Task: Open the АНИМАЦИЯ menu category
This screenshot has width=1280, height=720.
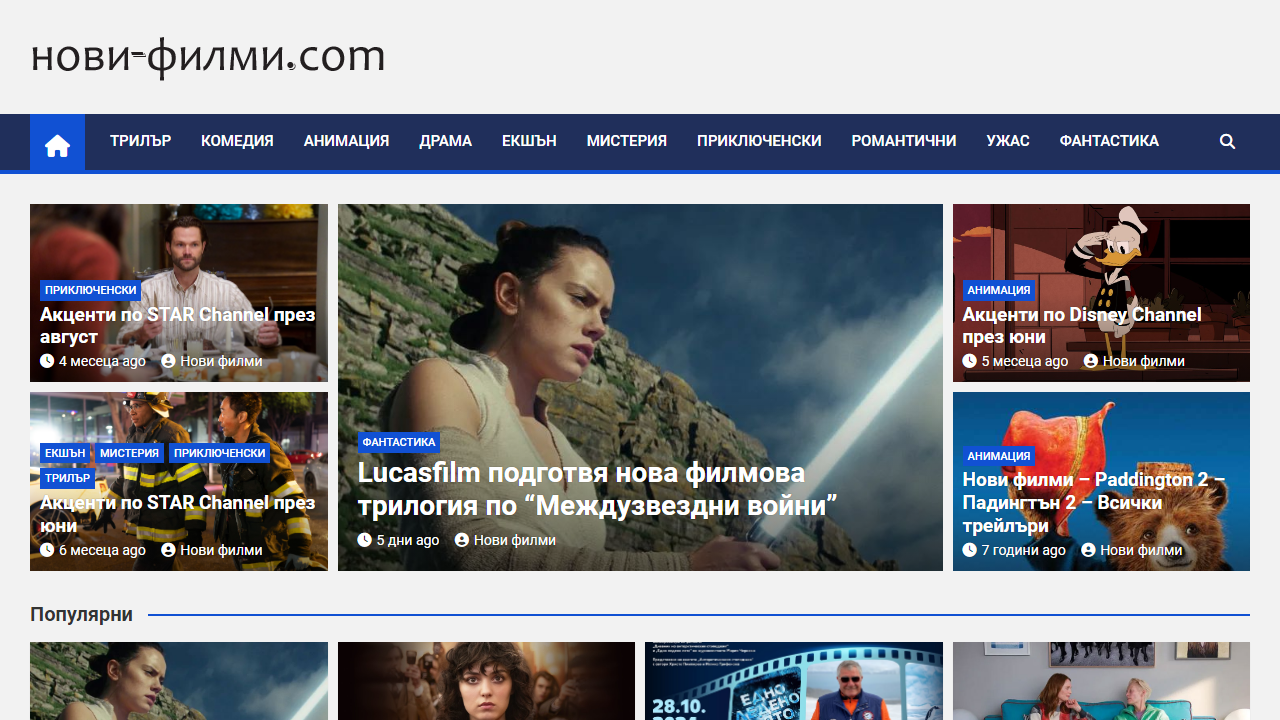Action: click(346, 141)
